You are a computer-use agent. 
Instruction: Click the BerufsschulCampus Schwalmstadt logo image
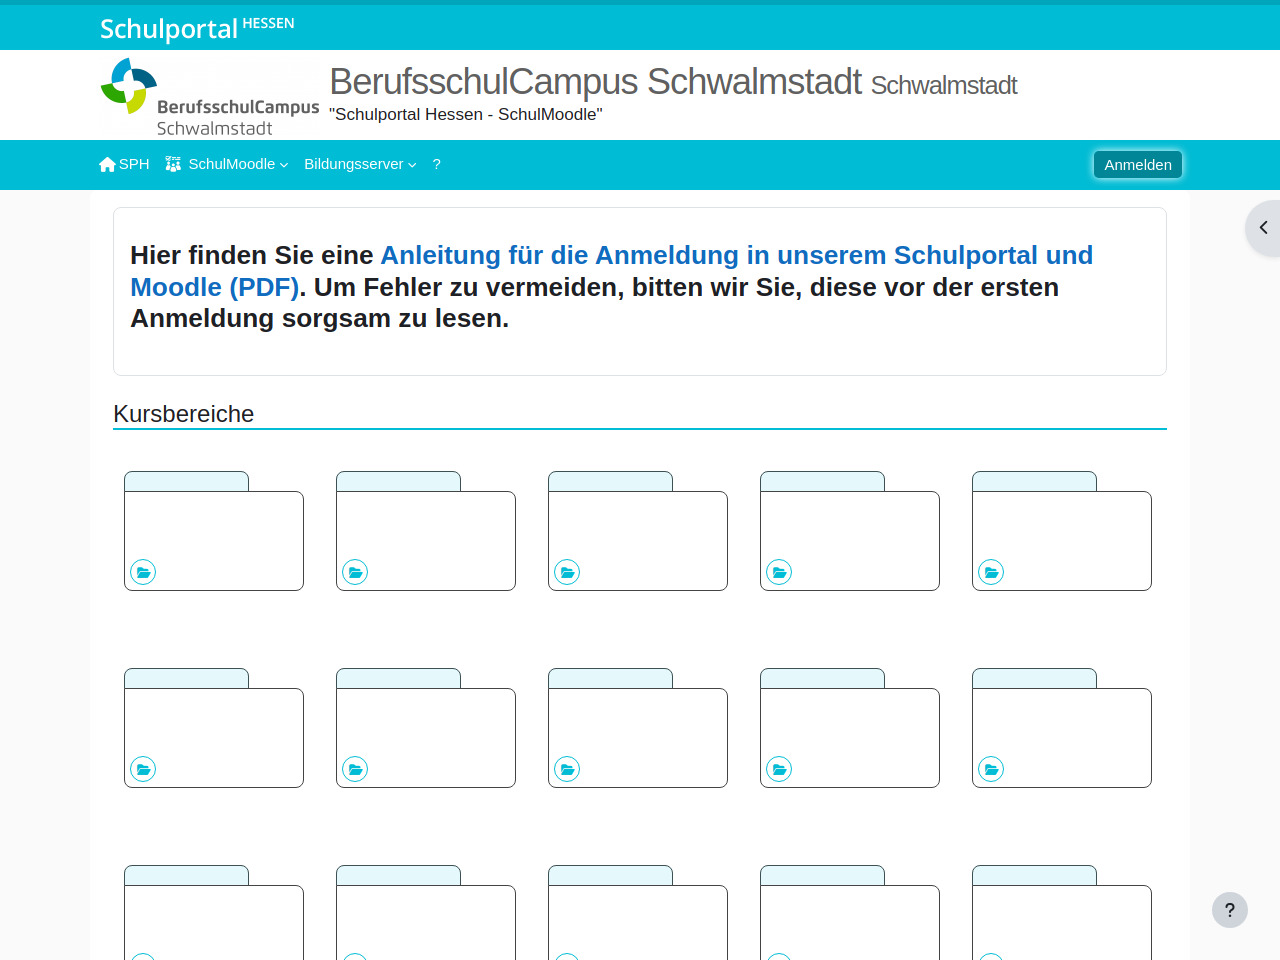click(210, 97)
